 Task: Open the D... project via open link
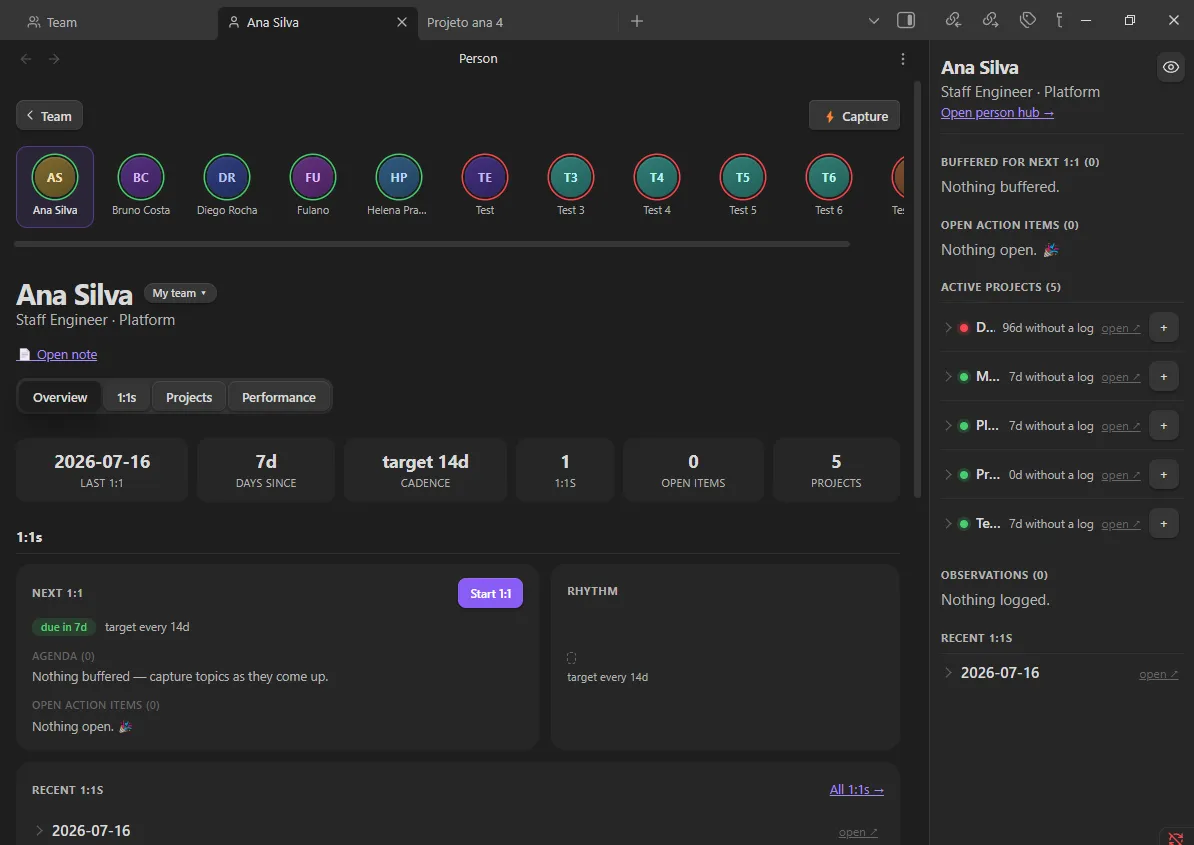coord(1121,328)
